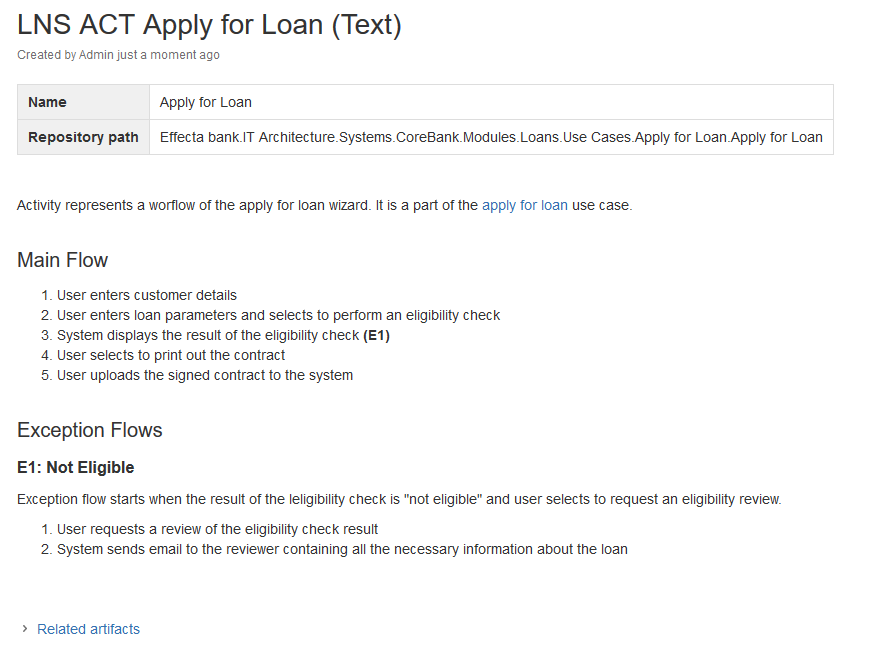Open the Related artifacts link

point(88,629)
